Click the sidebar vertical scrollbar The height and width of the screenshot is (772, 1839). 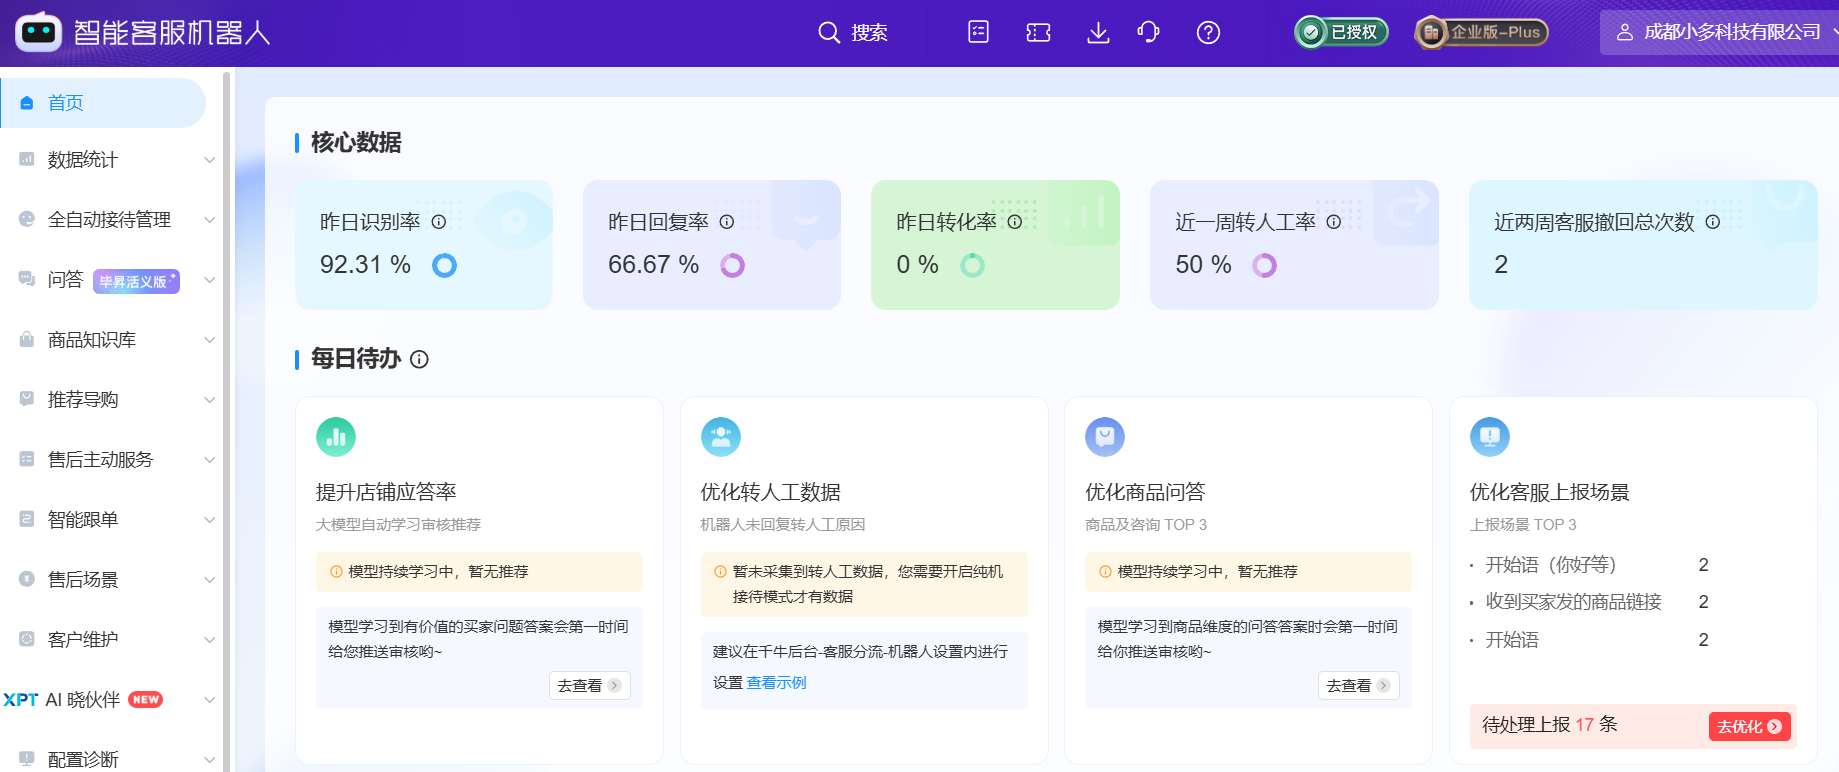pyautogui.click(x=227, y=420)
